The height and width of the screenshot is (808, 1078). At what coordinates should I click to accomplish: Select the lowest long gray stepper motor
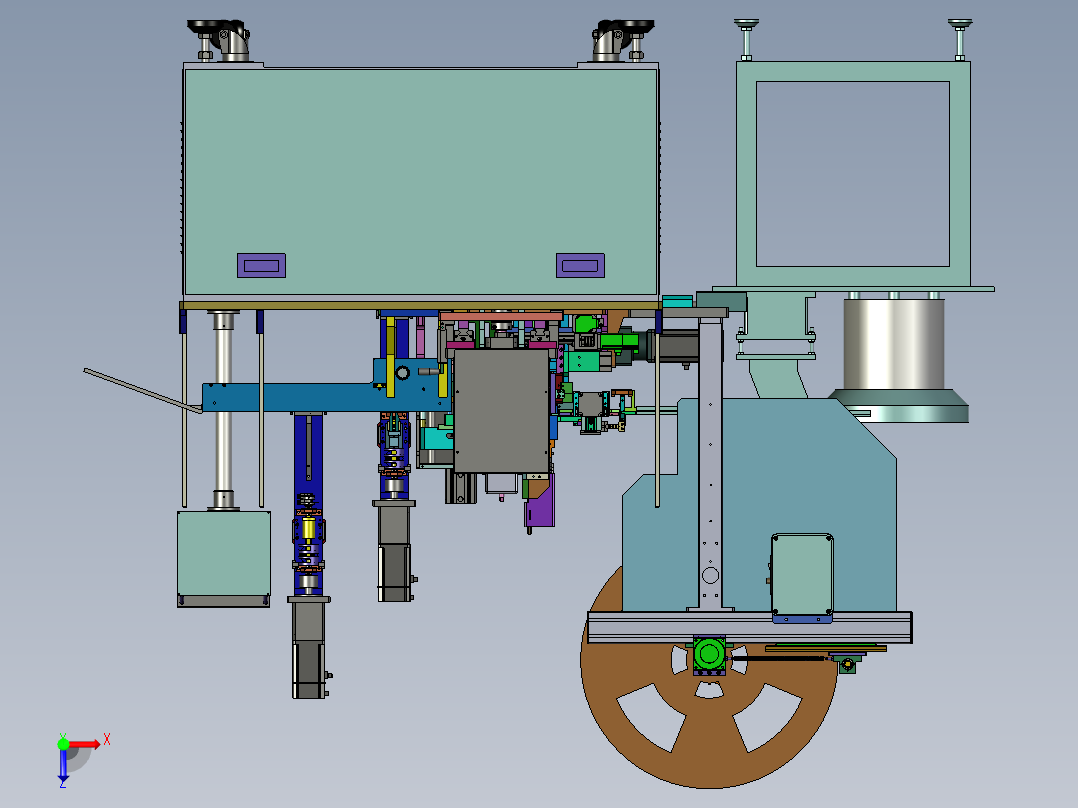309,647
